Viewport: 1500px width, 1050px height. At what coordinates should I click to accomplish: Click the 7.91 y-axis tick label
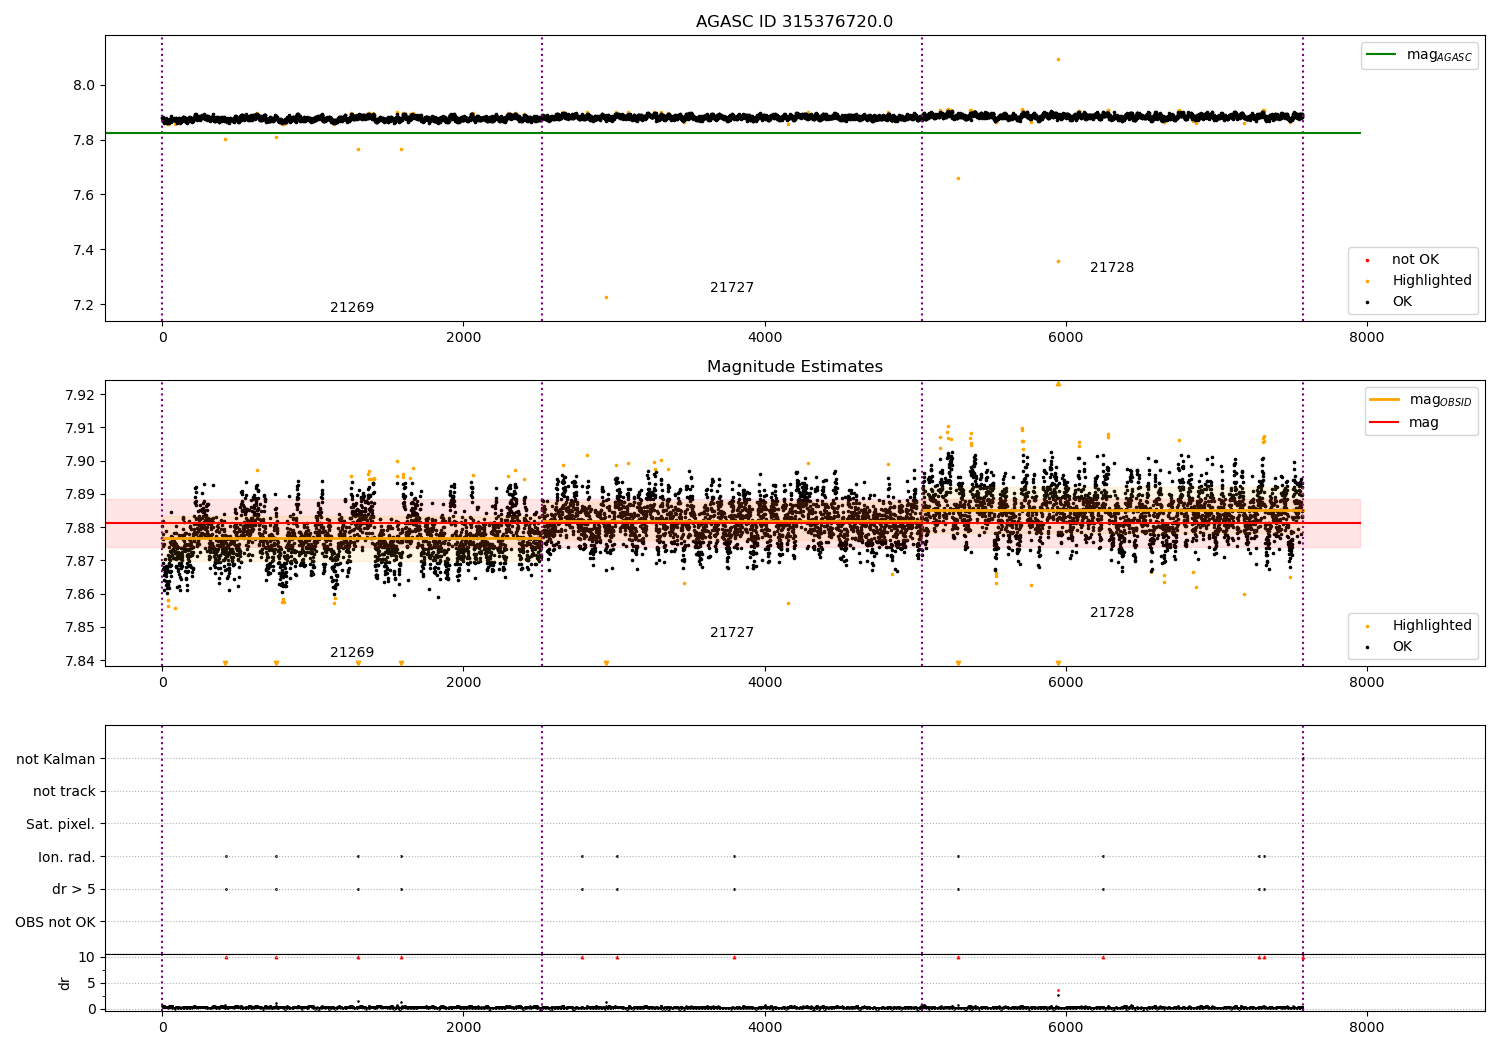[x=80, y=429]
